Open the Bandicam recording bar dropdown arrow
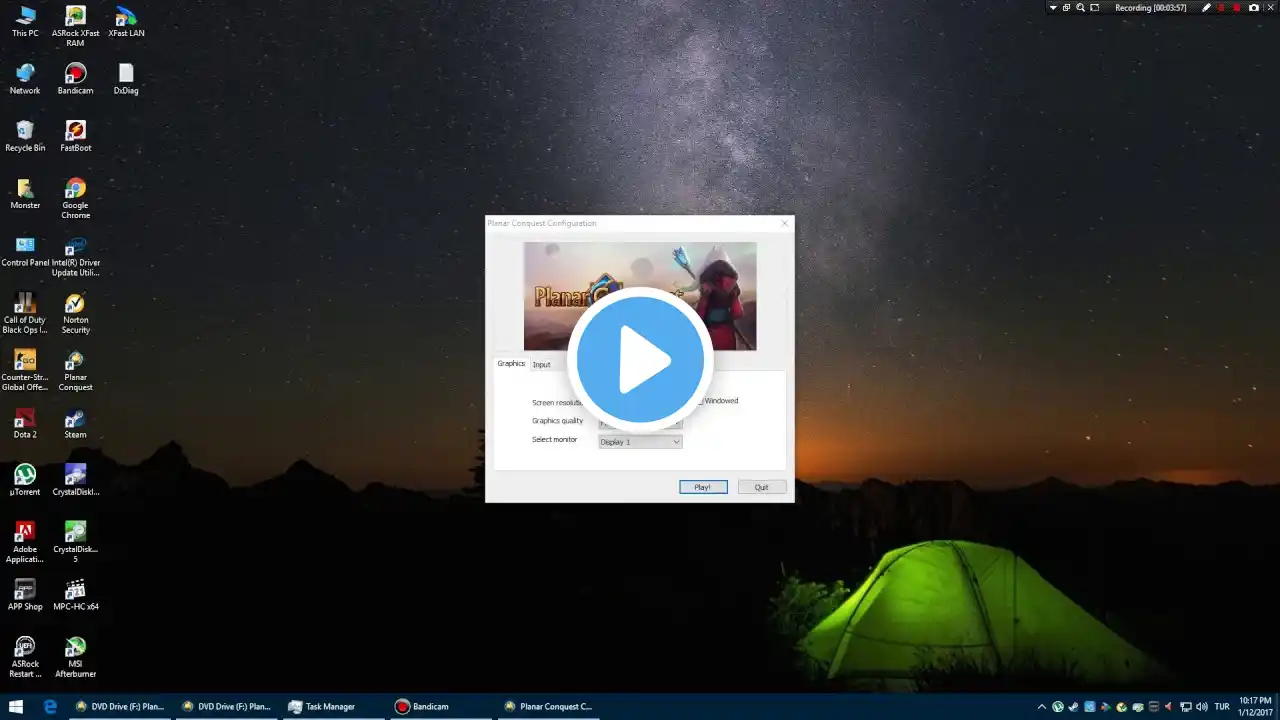This screenshot has width=1280, height=720. coord(1053,7)
